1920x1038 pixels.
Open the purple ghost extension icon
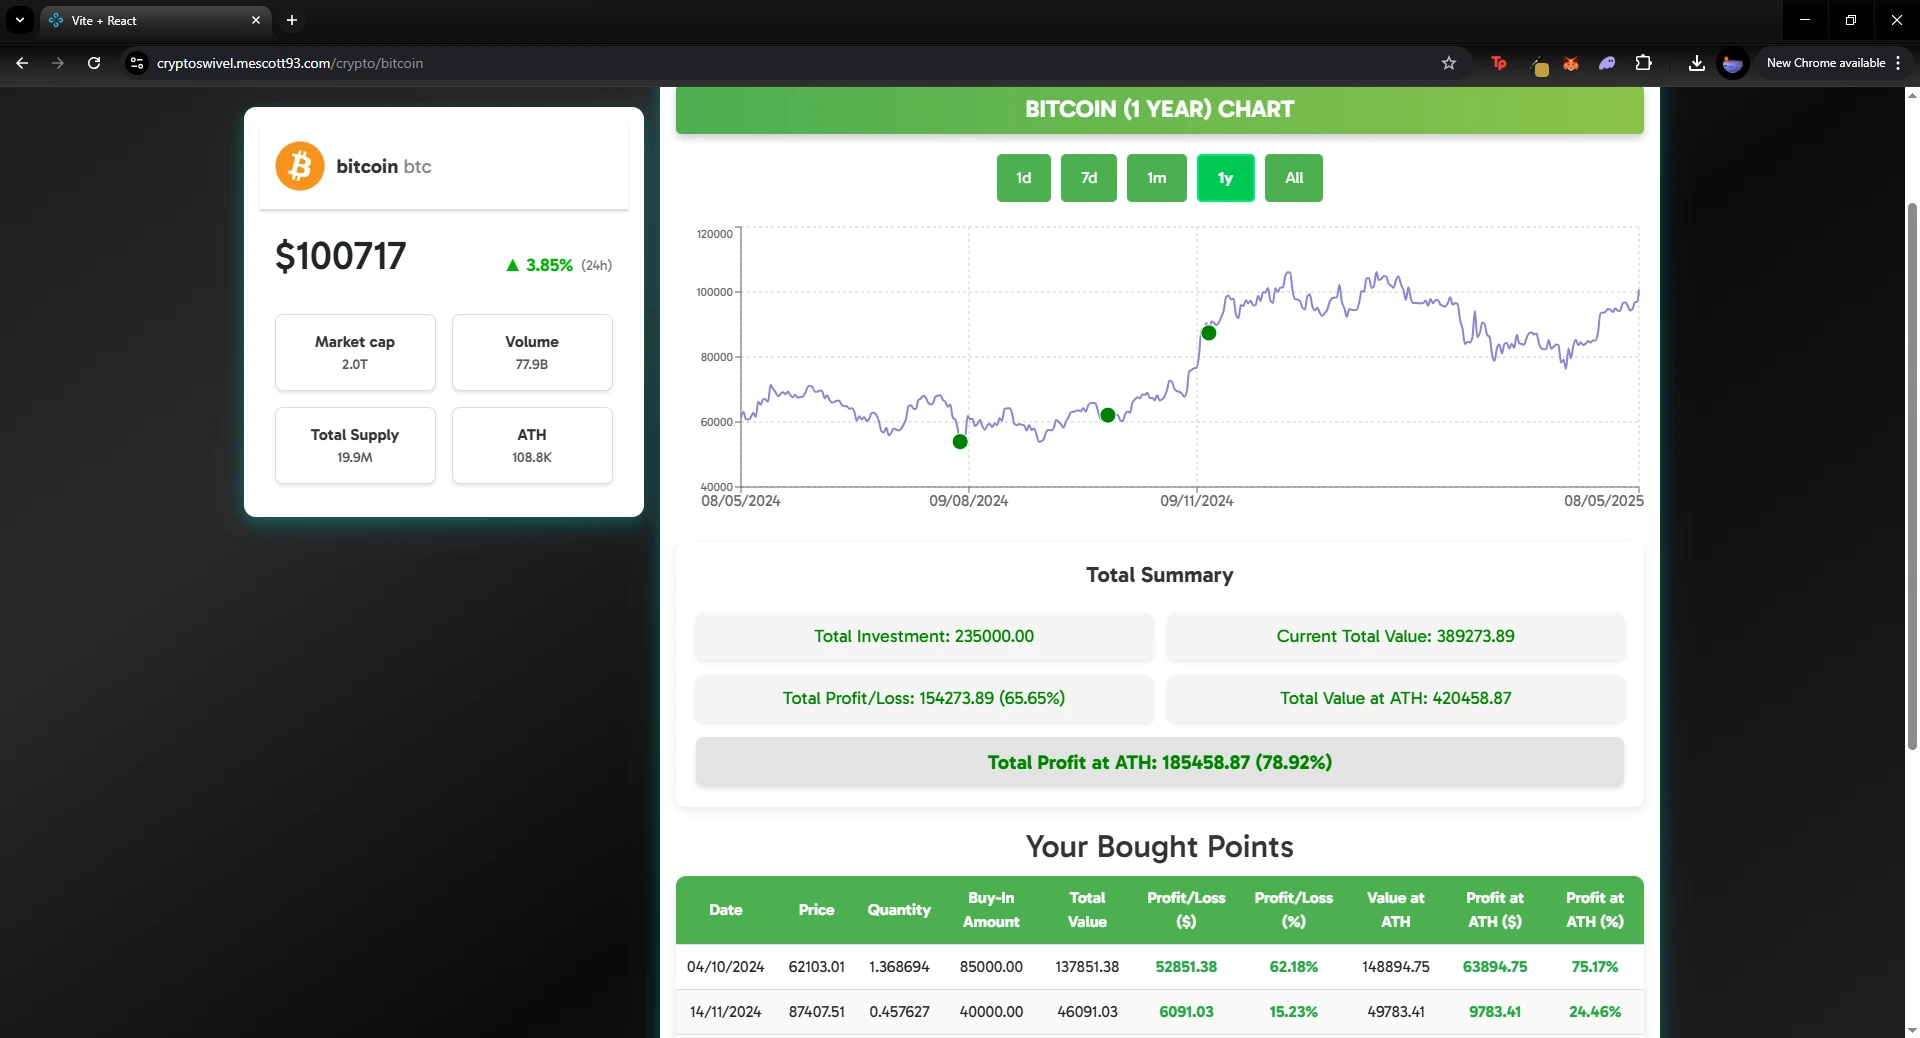coord(1607,63)
